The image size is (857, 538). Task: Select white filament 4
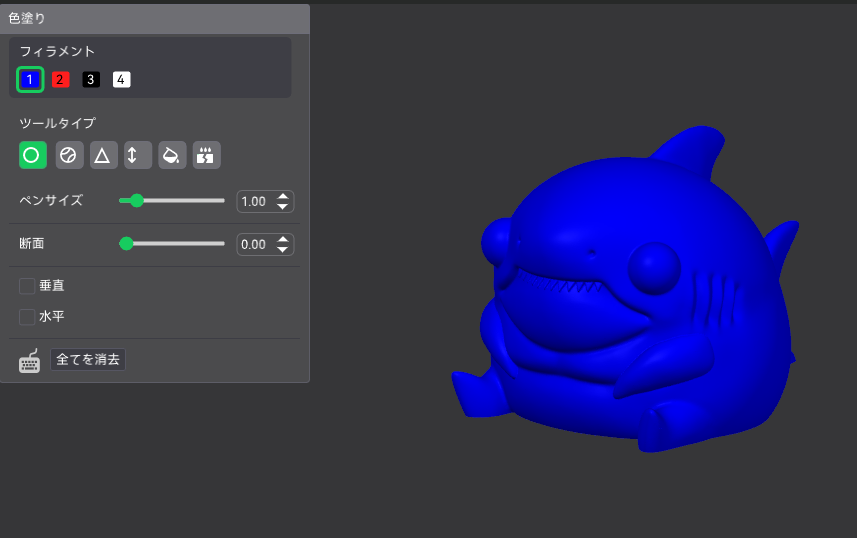pos(121,80)
